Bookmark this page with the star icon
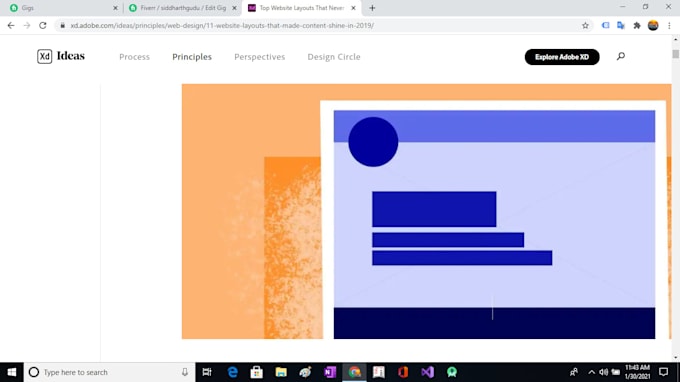 click(x=585, y=26)
